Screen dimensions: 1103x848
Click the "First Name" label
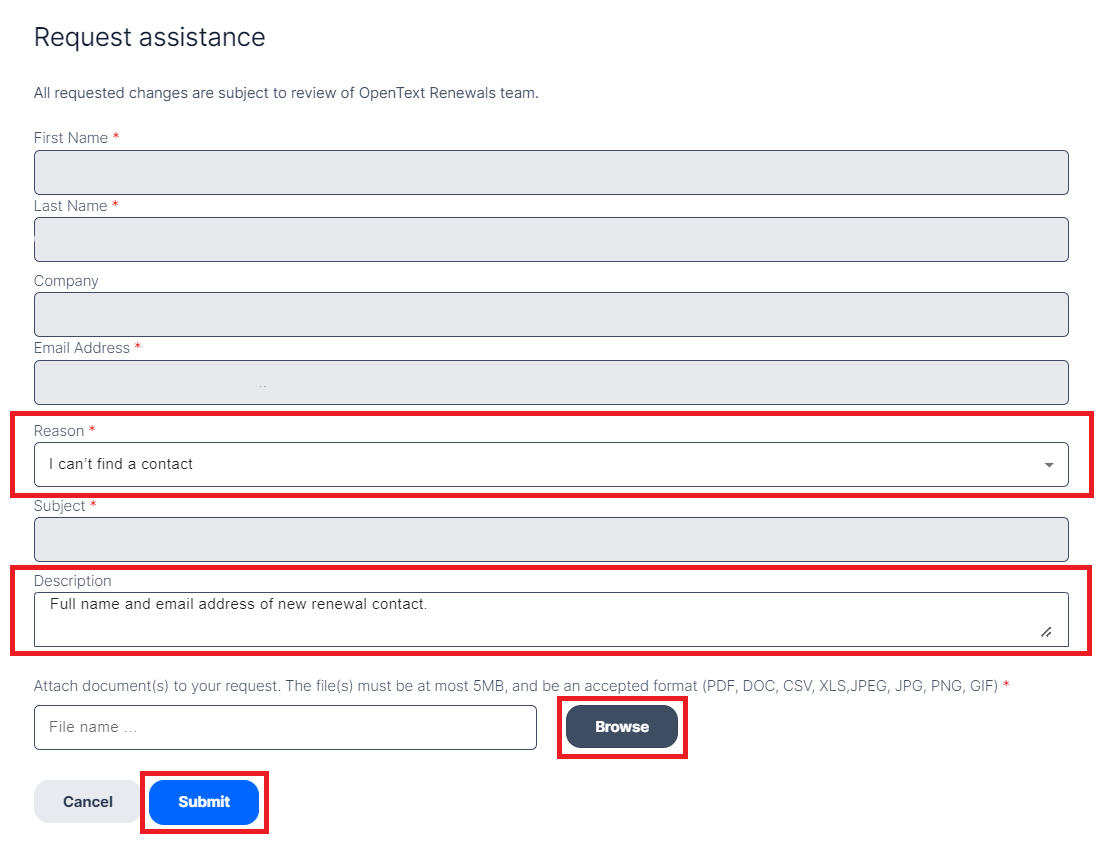[x=71, y=138]
